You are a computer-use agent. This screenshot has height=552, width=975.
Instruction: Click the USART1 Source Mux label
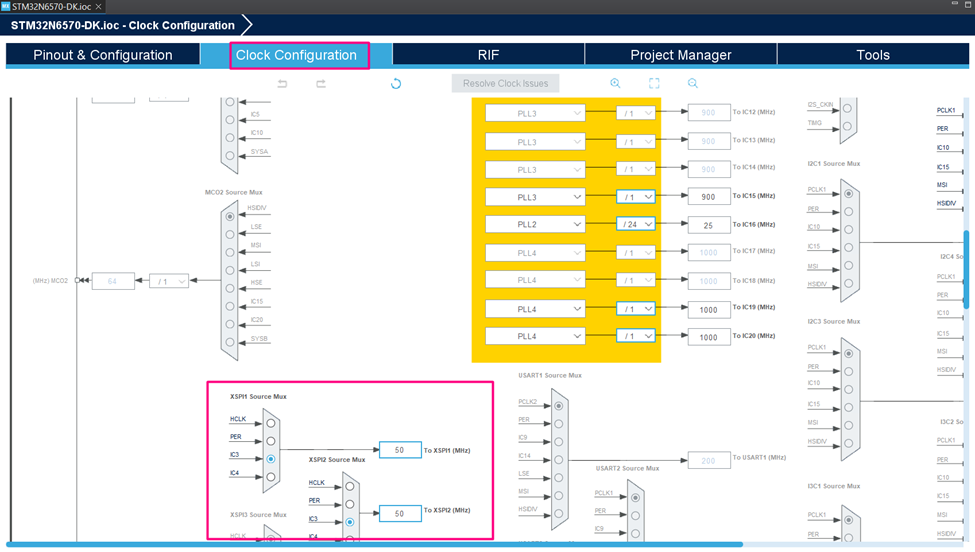[550, 375]
